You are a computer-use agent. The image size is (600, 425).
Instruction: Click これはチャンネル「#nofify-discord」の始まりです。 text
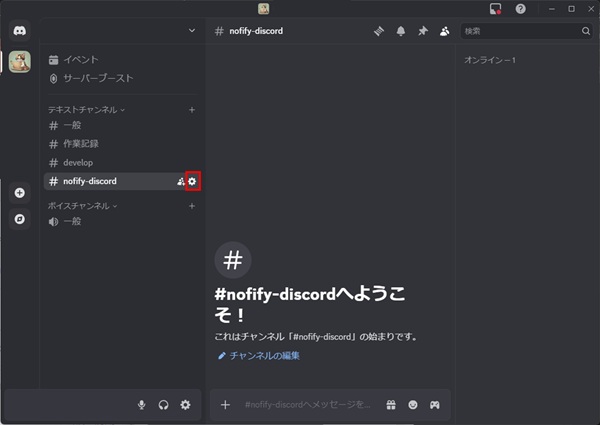pyautogui.click(x=316, y=337)
